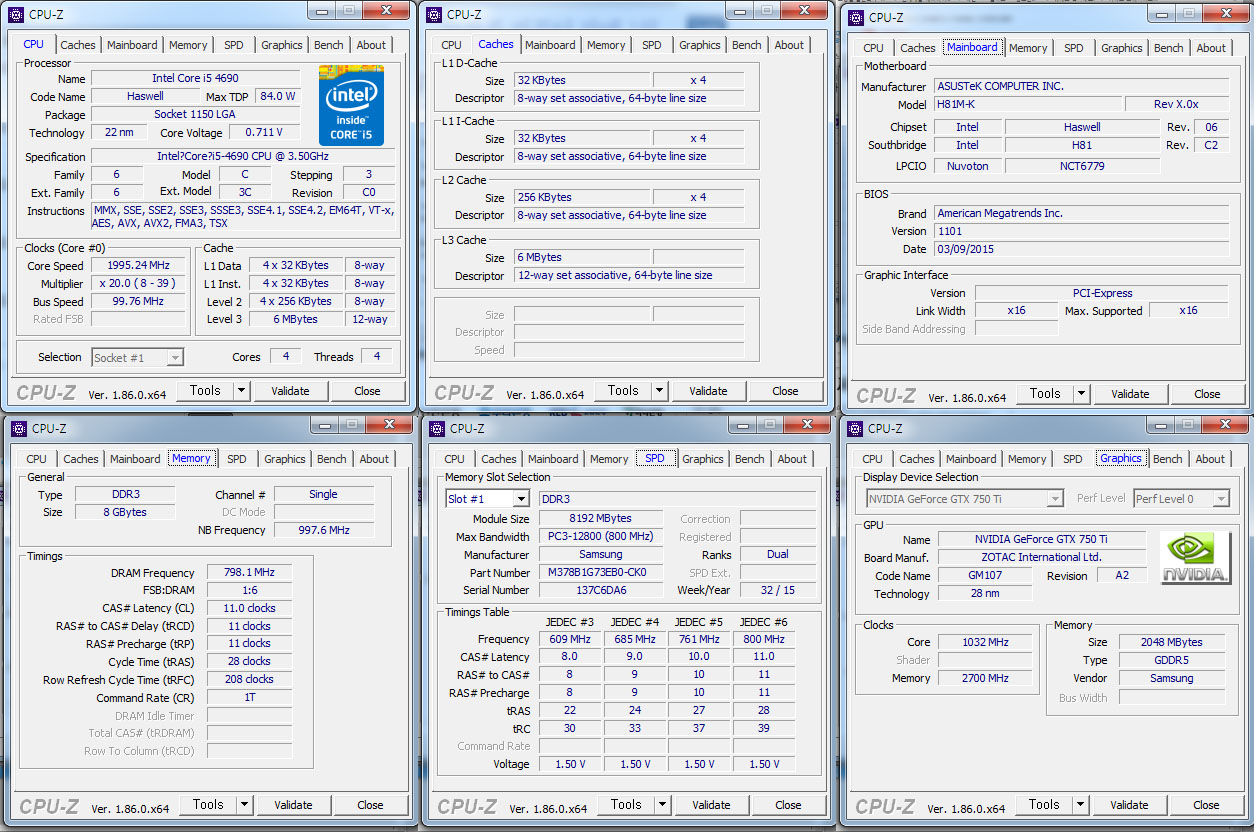Screen dimensions: 1256x837
Task: Click the Row Refresh Cycle Time '208 clocks'
Action: [x=249, y=679]
